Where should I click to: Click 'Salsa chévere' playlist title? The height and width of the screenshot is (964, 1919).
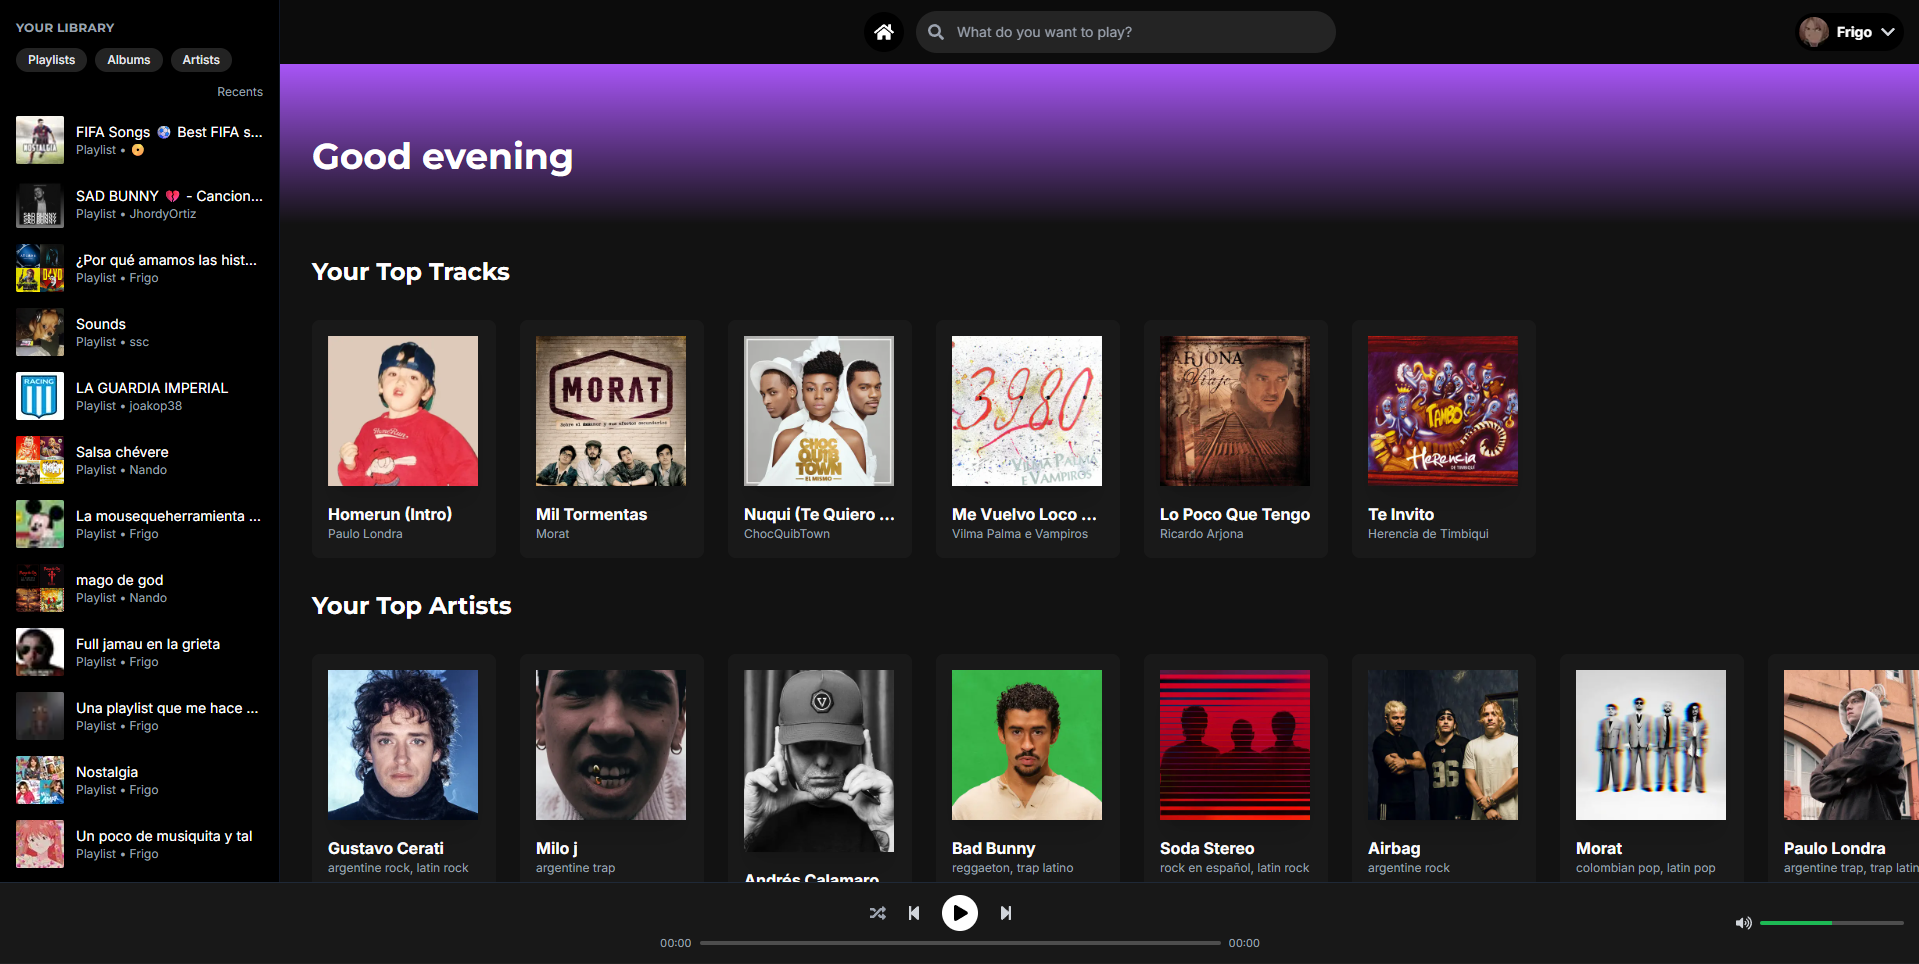click(122, 452)
